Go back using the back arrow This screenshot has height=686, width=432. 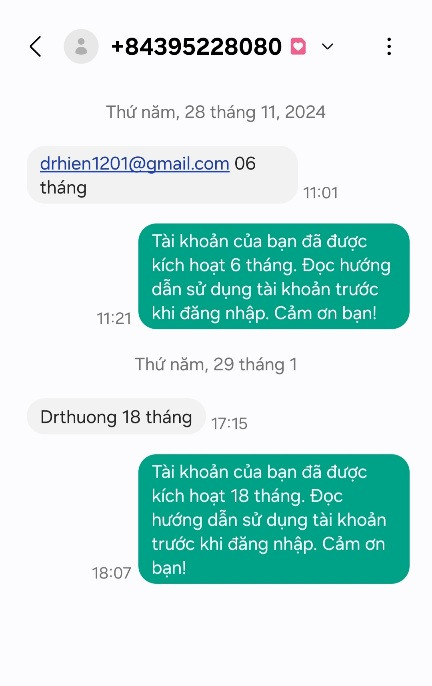coord(36,46)
